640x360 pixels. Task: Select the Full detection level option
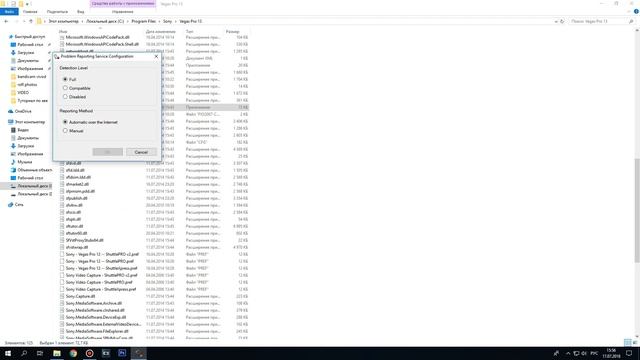click(x=69, y=79)
